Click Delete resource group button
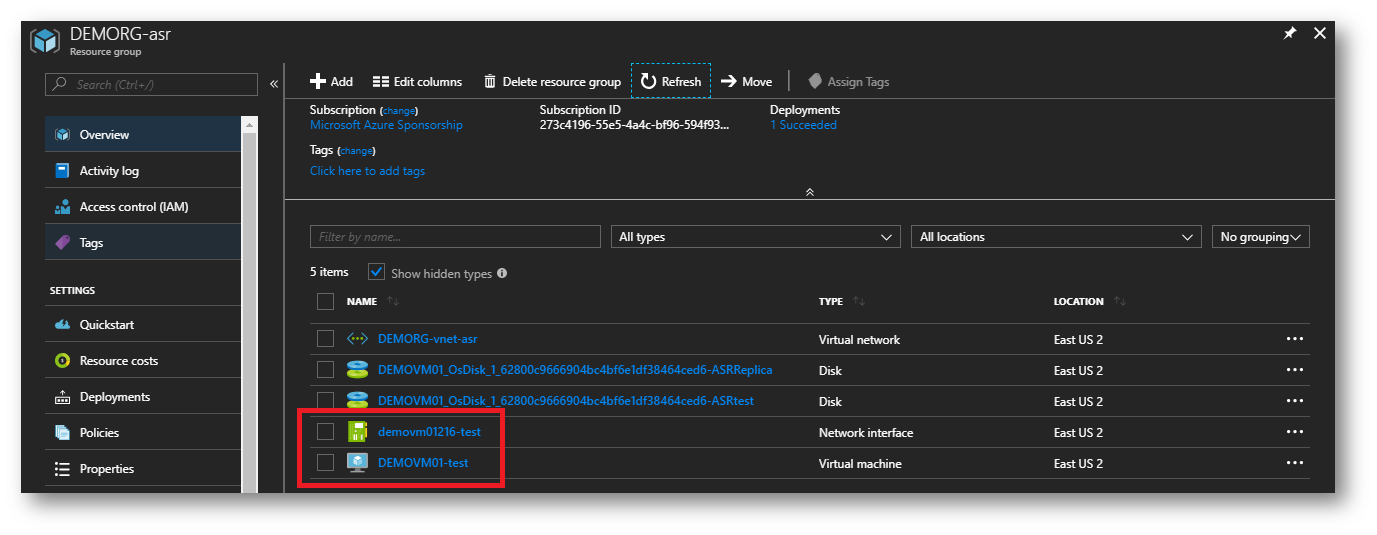The image size is (1377, 535). pyautogui.click(x=552, y=82)
